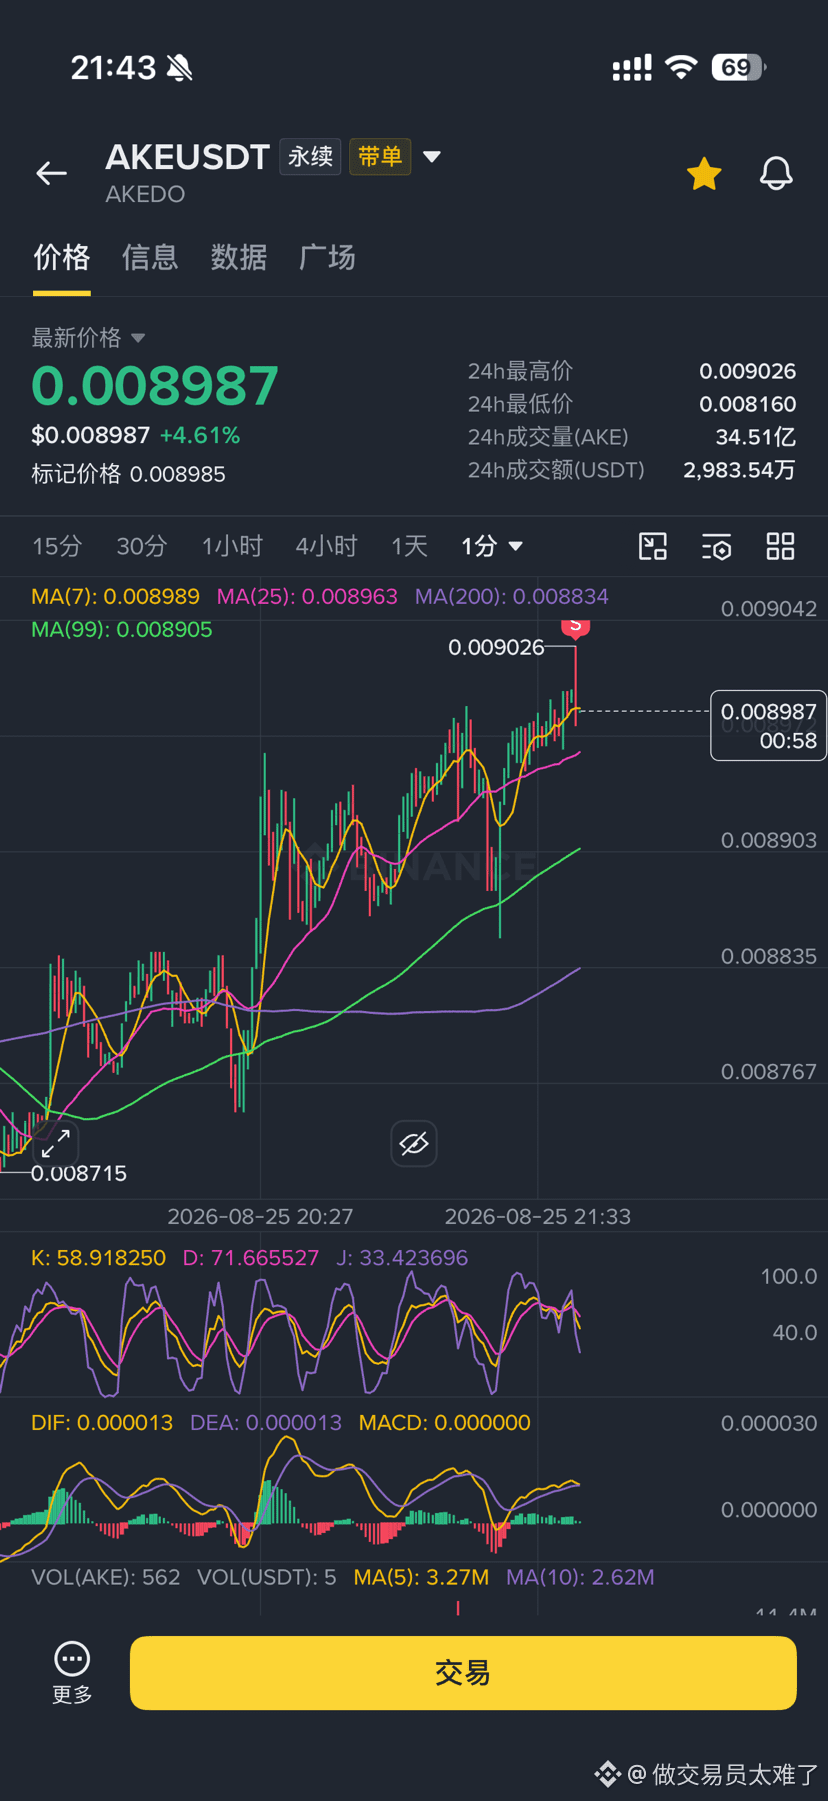Tap the muted bell icon in status bar
This screenshot has width=828, height=1801.
(180, 68)
